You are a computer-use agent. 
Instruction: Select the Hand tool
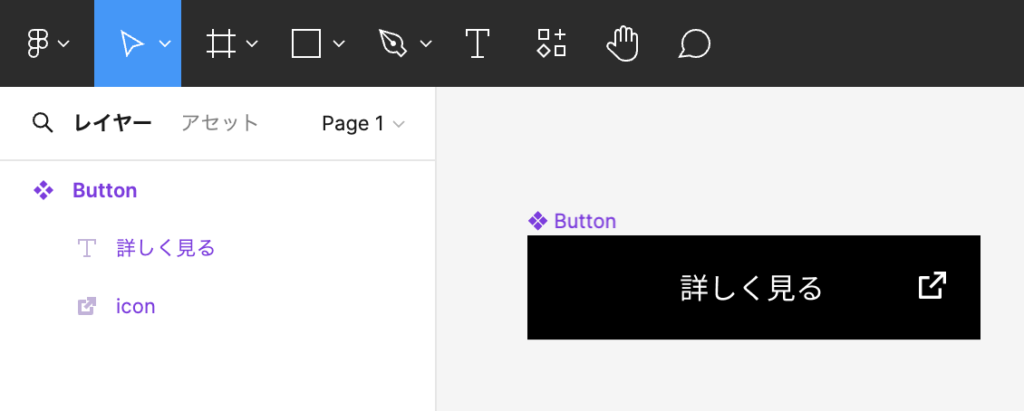[623, 44]
